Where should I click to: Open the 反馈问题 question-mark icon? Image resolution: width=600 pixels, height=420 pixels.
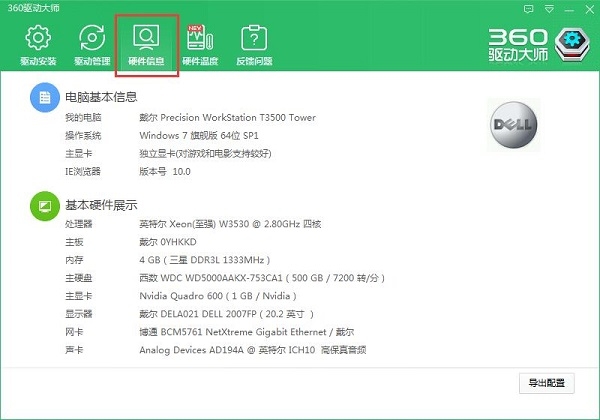tap(254, 38)
